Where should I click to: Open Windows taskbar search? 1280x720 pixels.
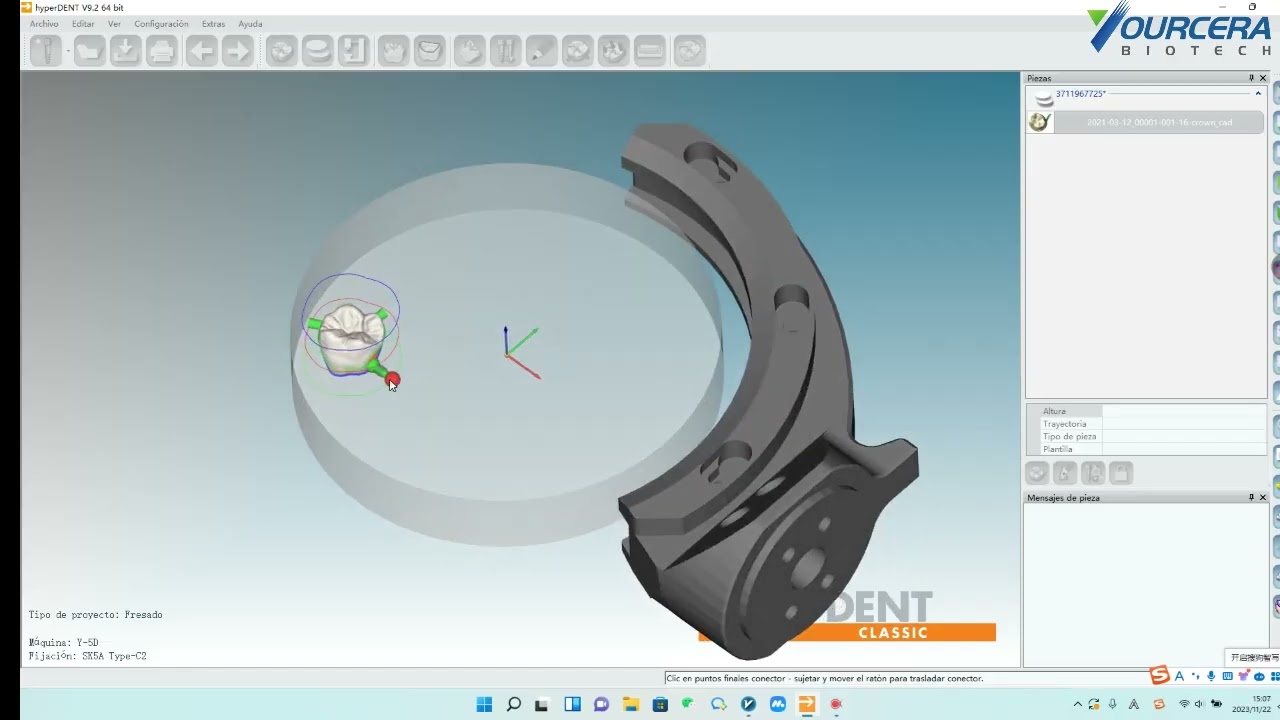point(513,704)
